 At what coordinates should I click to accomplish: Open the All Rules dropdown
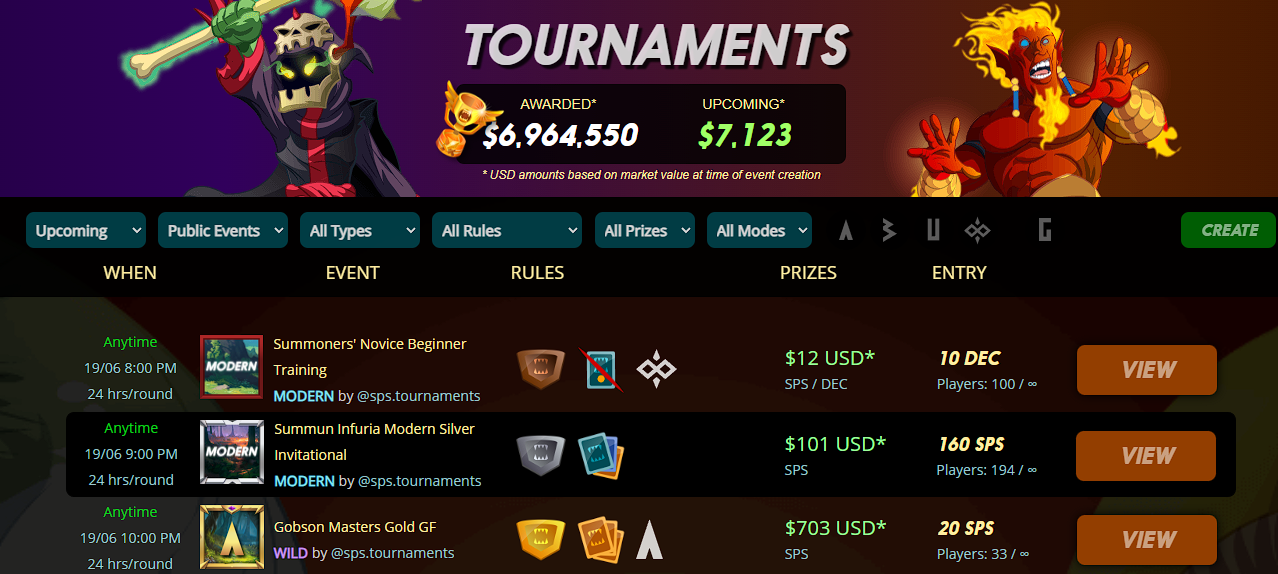click(x=507, y=230)
